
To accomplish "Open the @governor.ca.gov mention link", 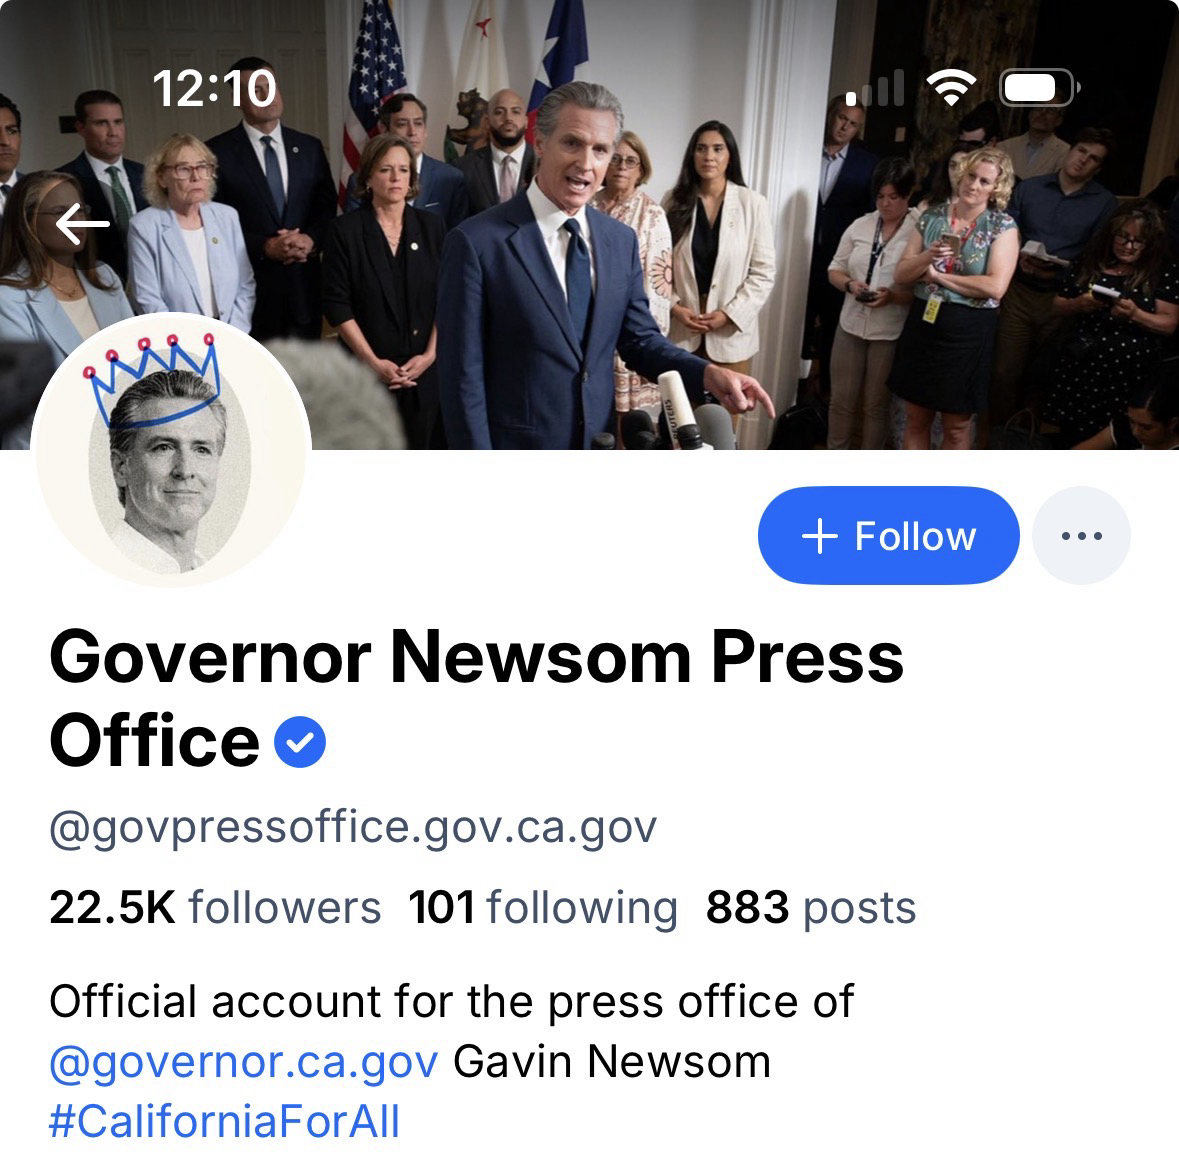I will 244,1062.
